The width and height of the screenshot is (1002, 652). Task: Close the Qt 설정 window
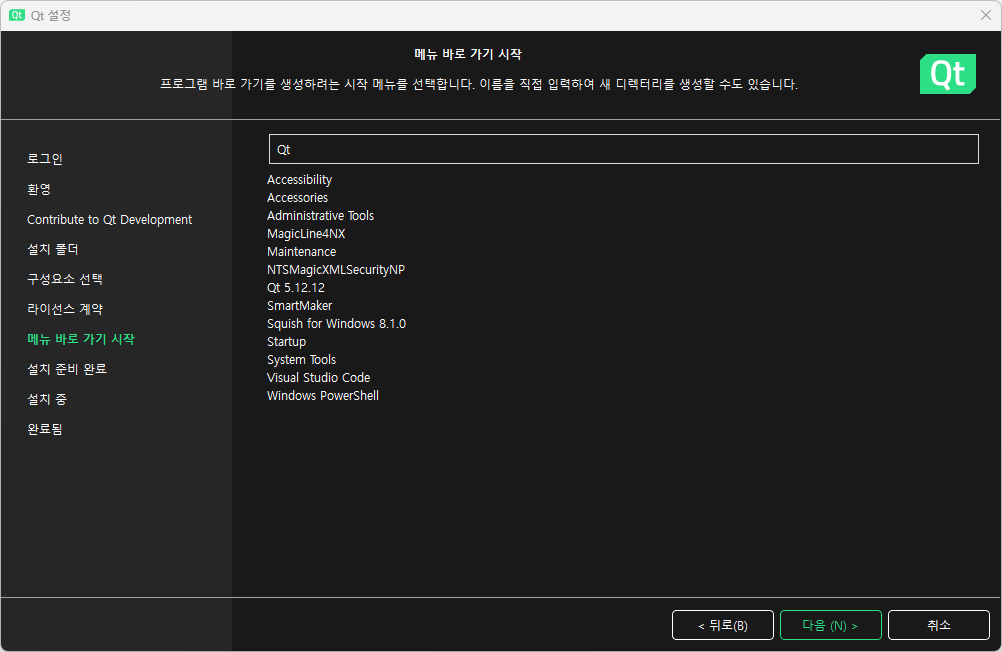(x=985, y=15)
